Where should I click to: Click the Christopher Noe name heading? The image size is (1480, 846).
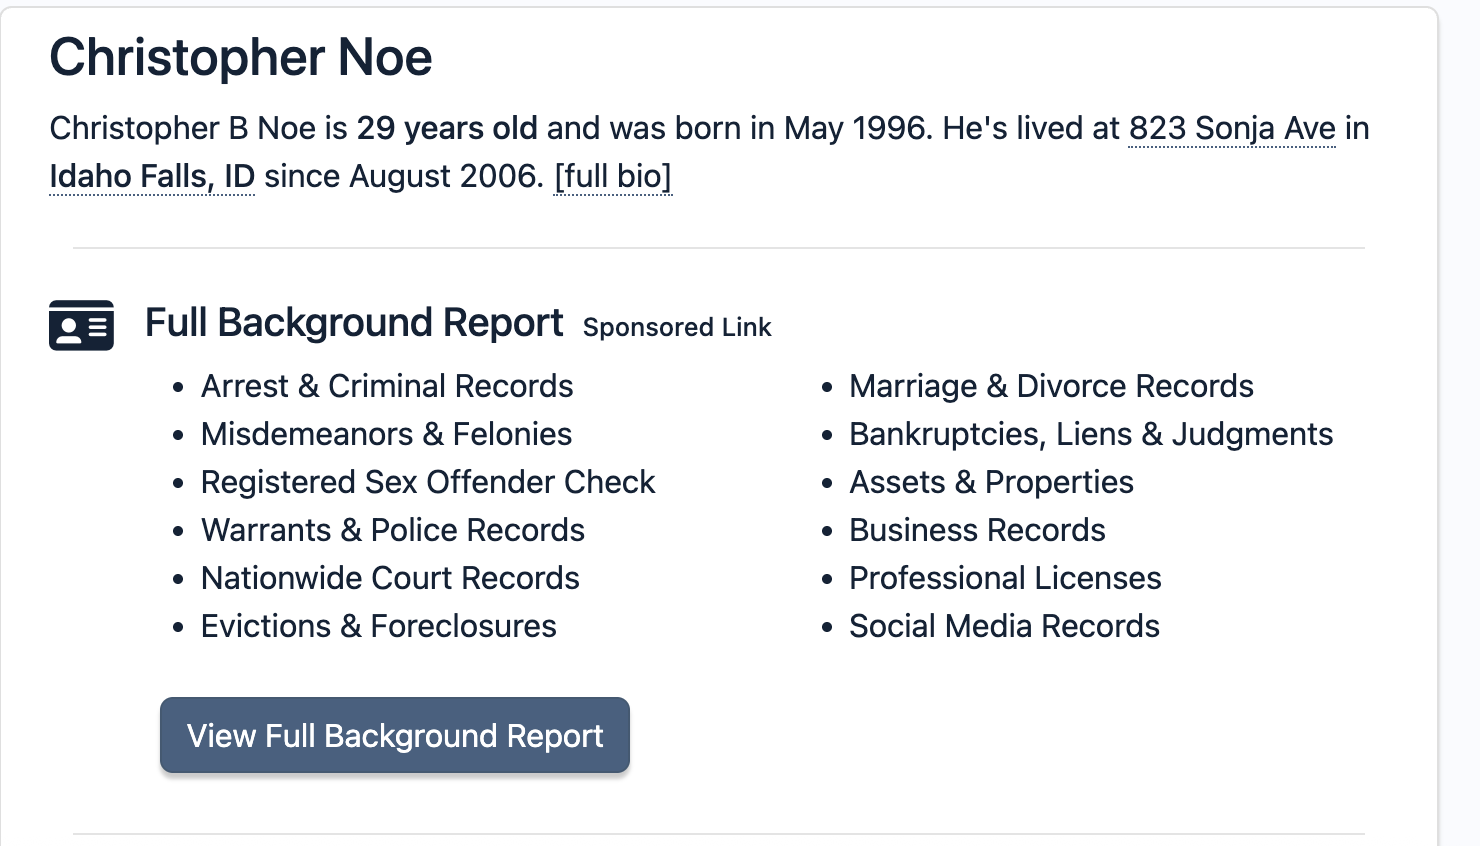point(241,58)
